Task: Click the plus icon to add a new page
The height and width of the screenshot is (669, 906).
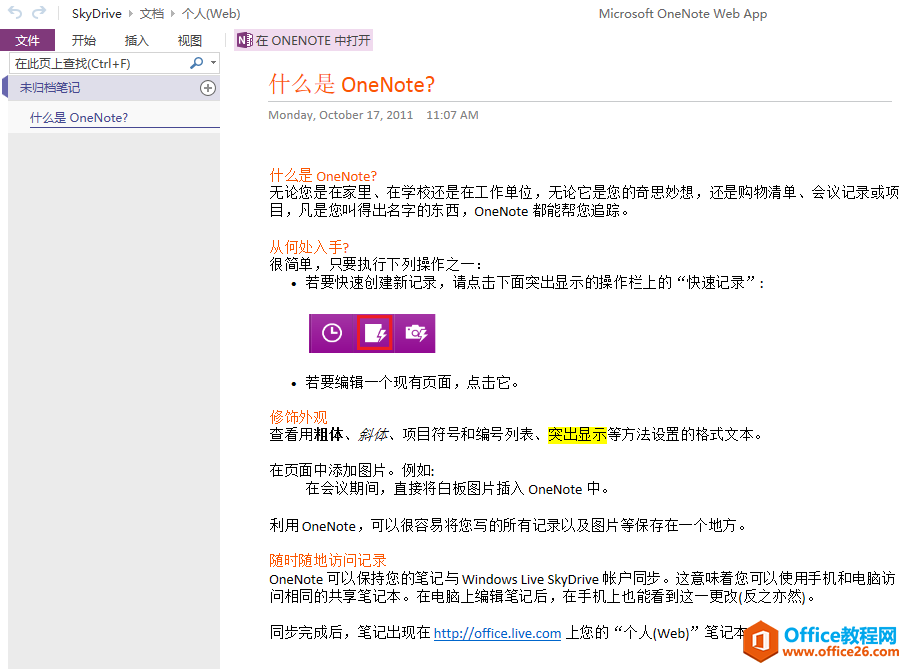Action: pyautogui.click(x=207, y=88)
